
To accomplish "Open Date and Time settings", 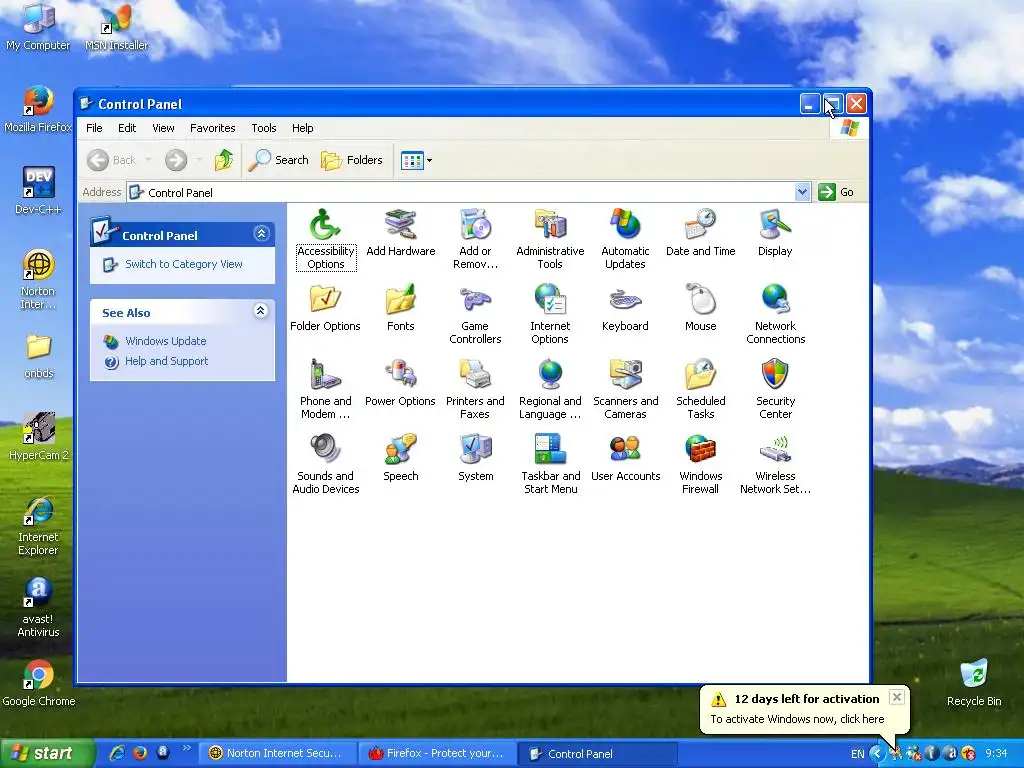I will click(x=700, y=232).
